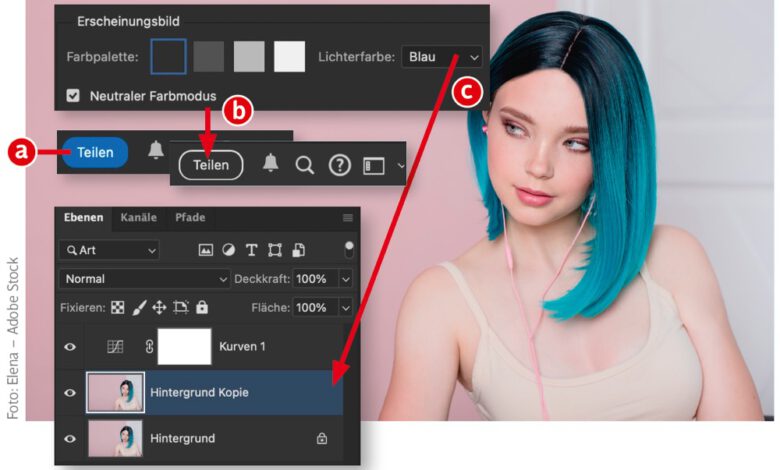
Task: Click the Fläche 100% field
Action: click(x=315, y=308)
